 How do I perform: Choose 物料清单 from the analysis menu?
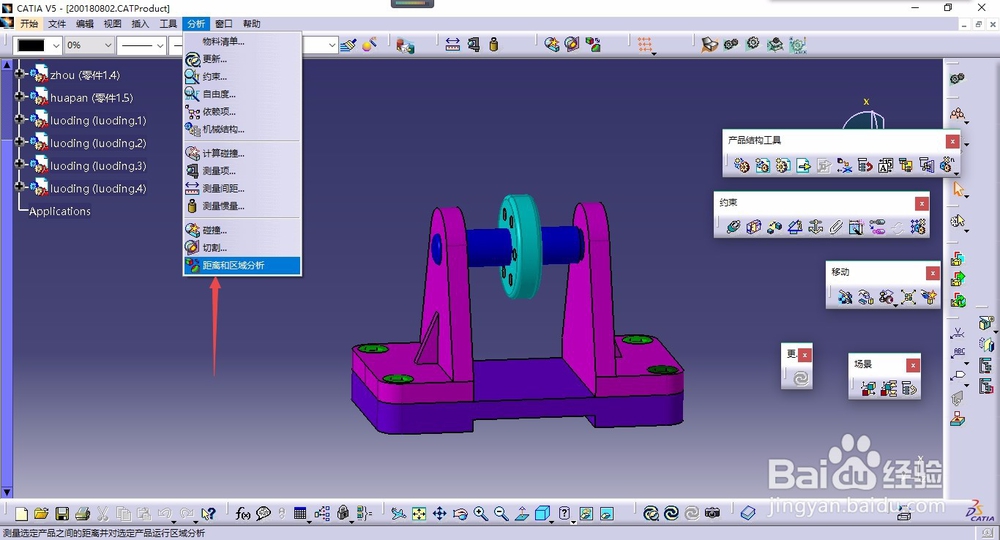(242, 41)
